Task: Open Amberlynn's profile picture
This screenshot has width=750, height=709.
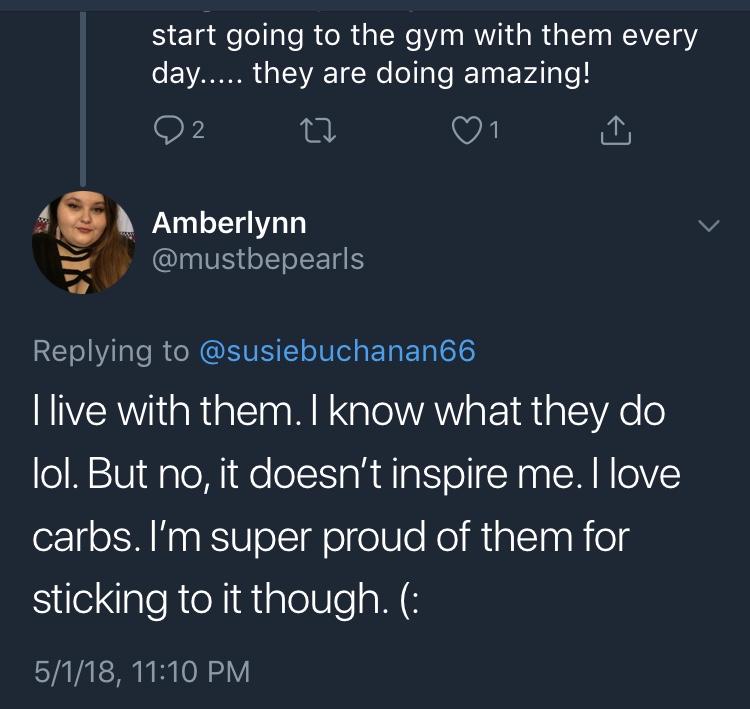Action: tap(83, 242)
